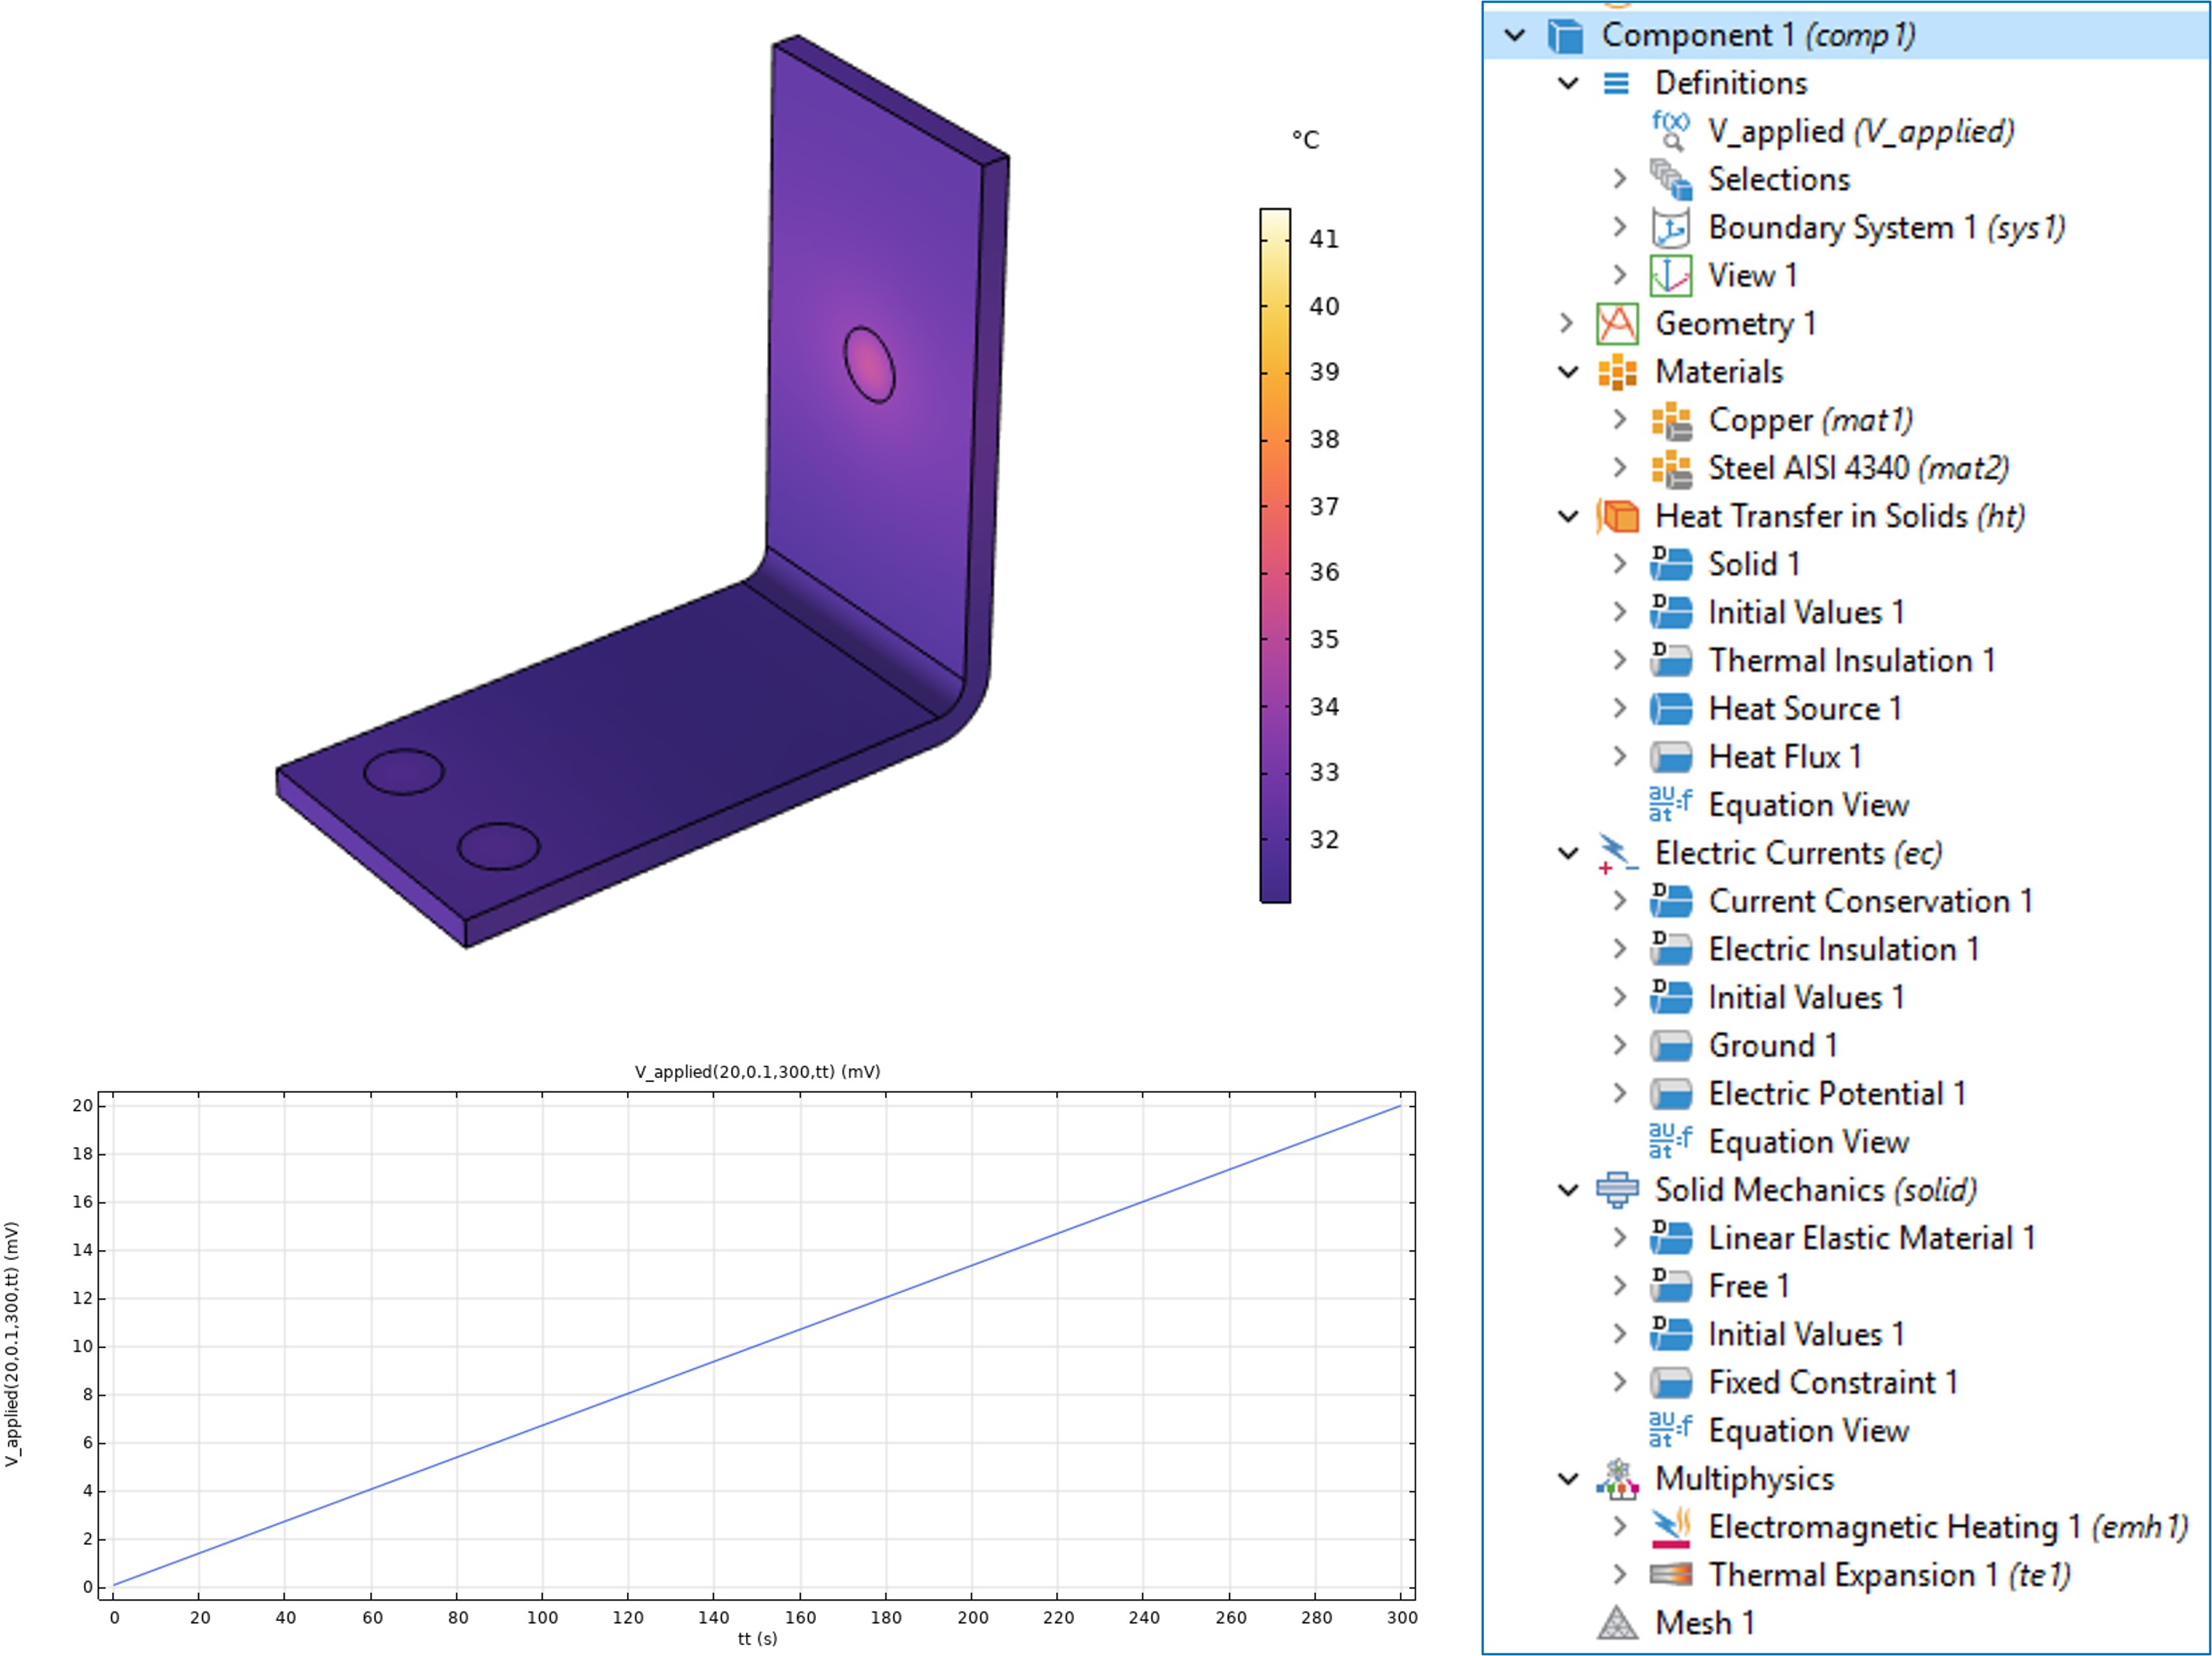2212x1656 pixels.
Task: Click the V_applied function icon
Action: coord(1670,131)
